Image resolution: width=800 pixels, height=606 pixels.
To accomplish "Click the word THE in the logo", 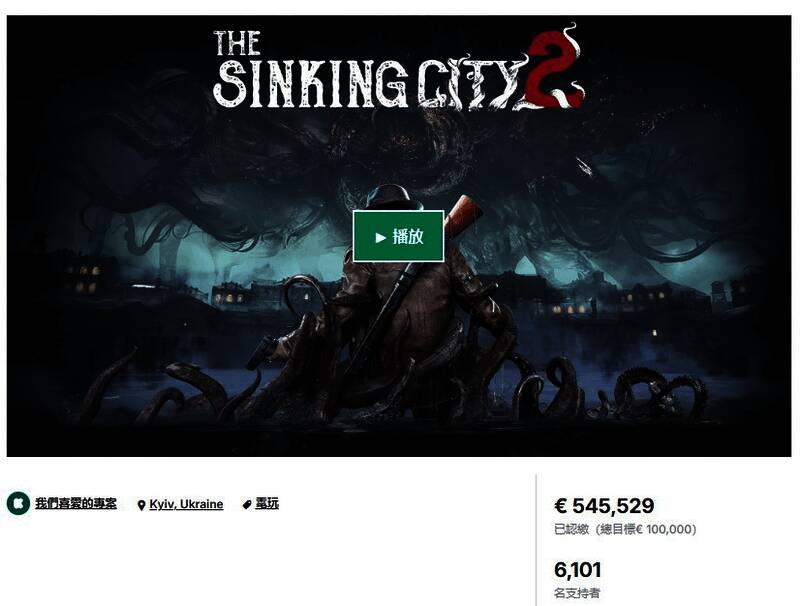I will (x=237, y=43).
